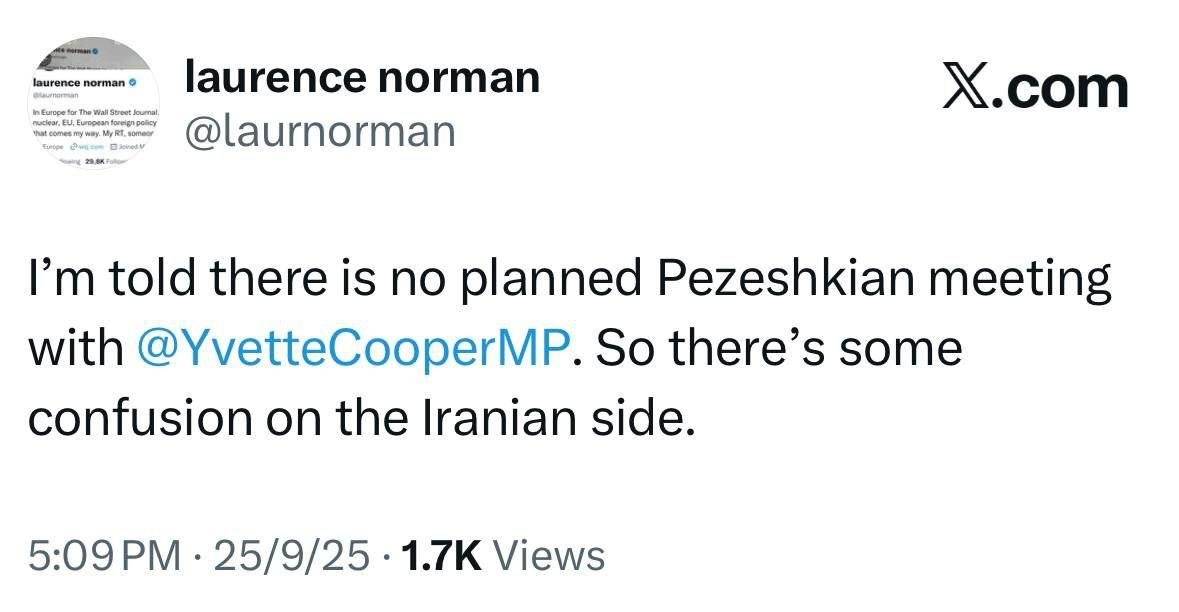Screen dimensions: 1179x612
Task: Click the tiny grey @laurnorman inside the avatar
Action: pyautogui.click(x=55, y=94)
